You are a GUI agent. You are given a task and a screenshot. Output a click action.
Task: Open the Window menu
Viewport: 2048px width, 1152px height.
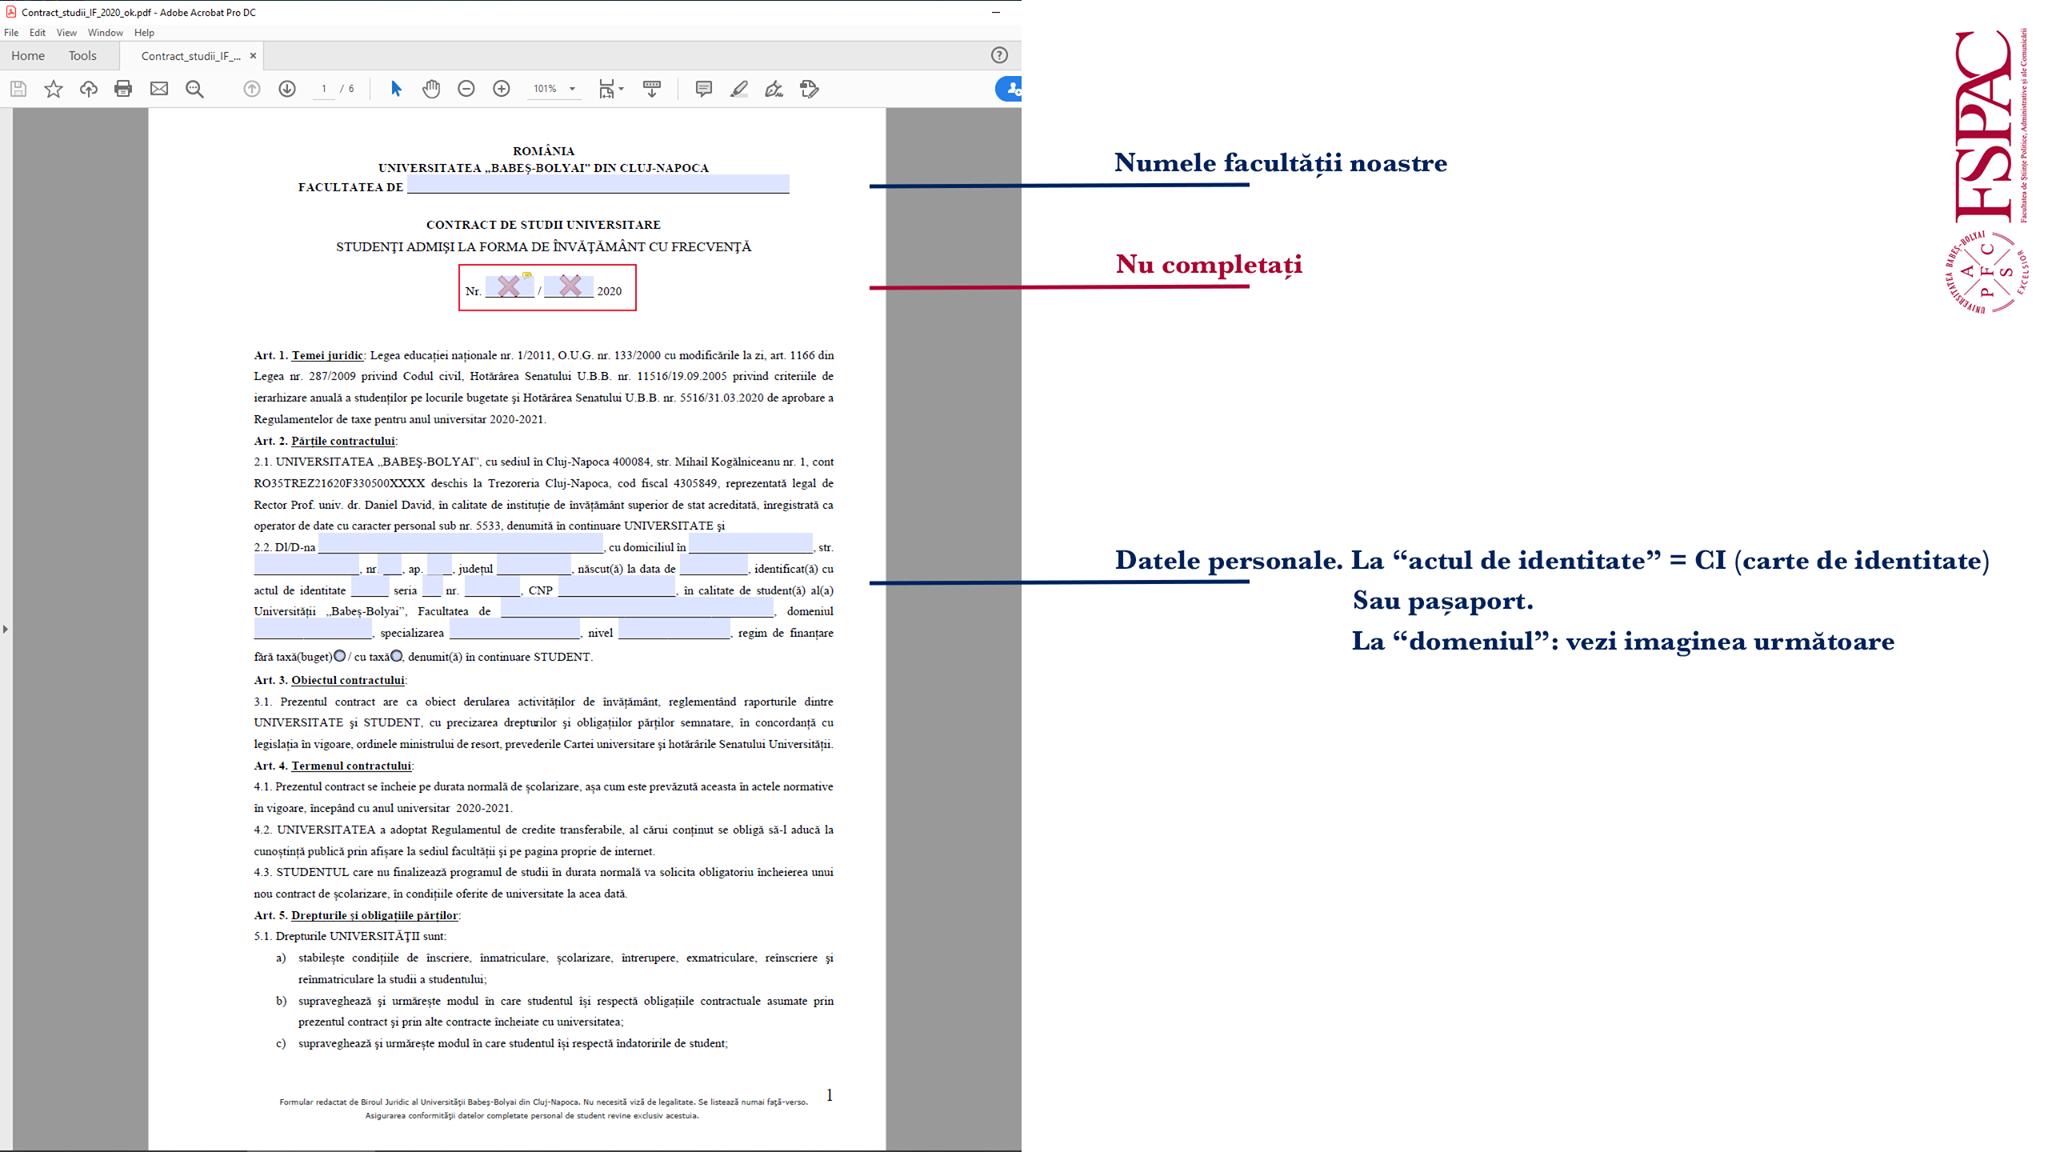click(105, 32)
